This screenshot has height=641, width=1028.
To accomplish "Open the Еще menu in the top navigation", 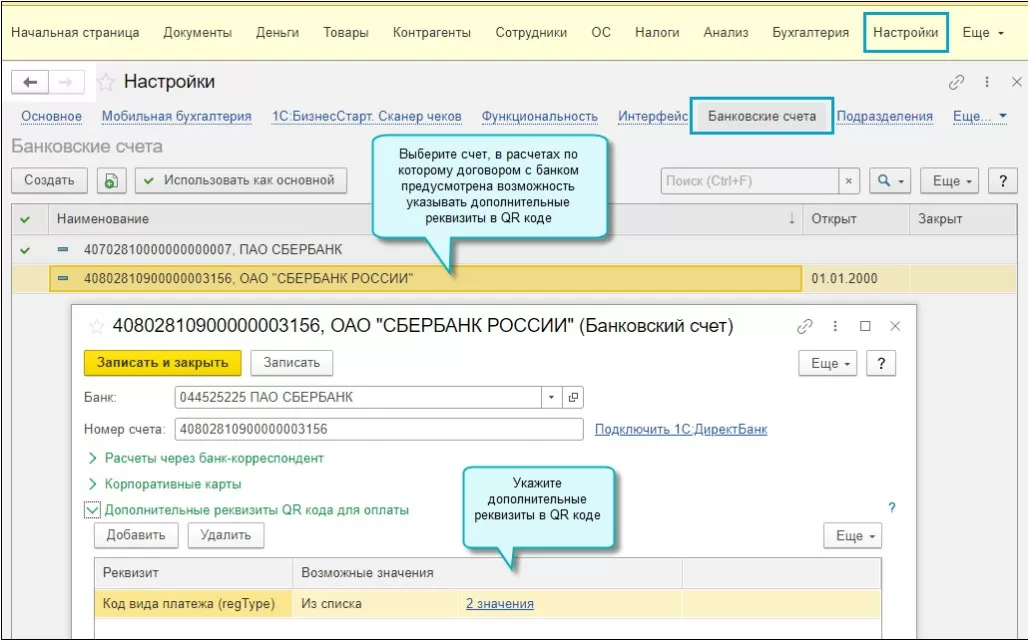I will click(983, 32).
